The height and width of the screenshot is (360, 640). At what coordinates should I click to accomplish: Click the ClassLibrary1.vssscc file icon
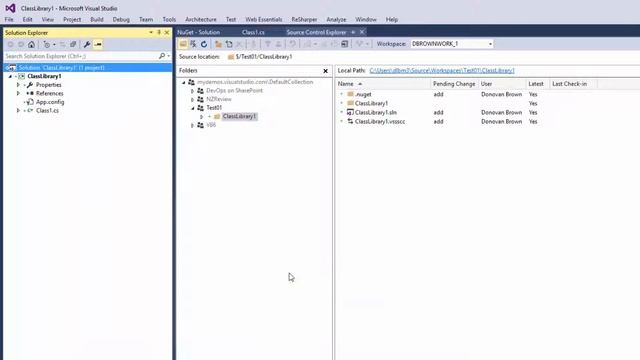350,122
